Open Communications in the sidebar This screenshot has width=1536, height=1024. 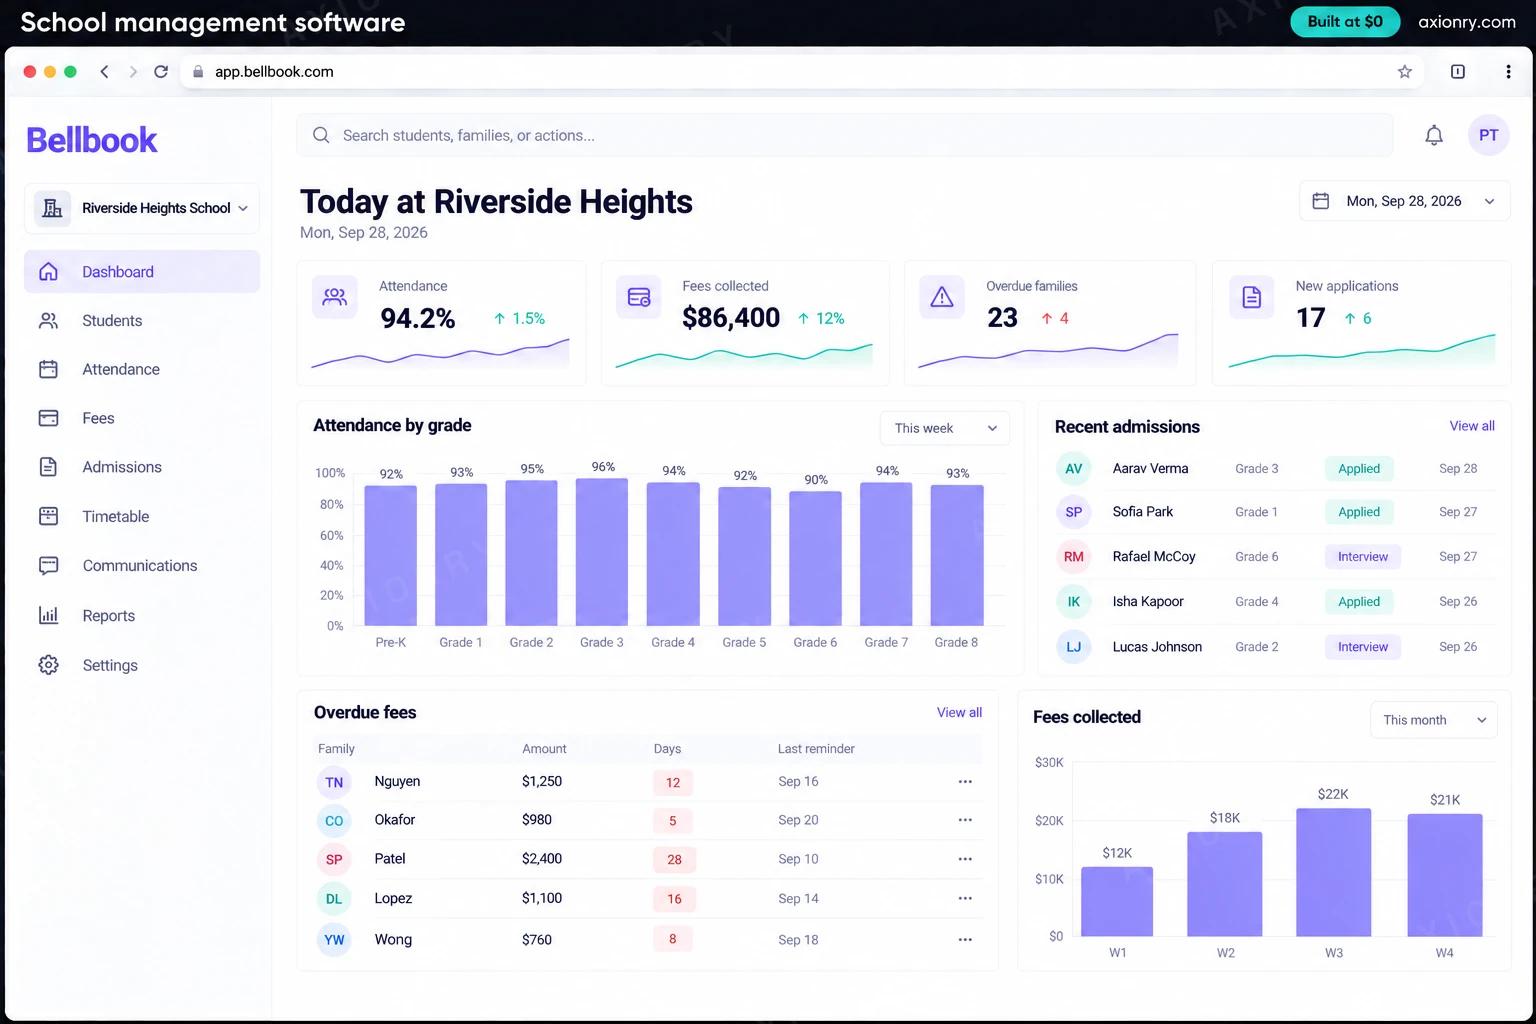point(142,565)
